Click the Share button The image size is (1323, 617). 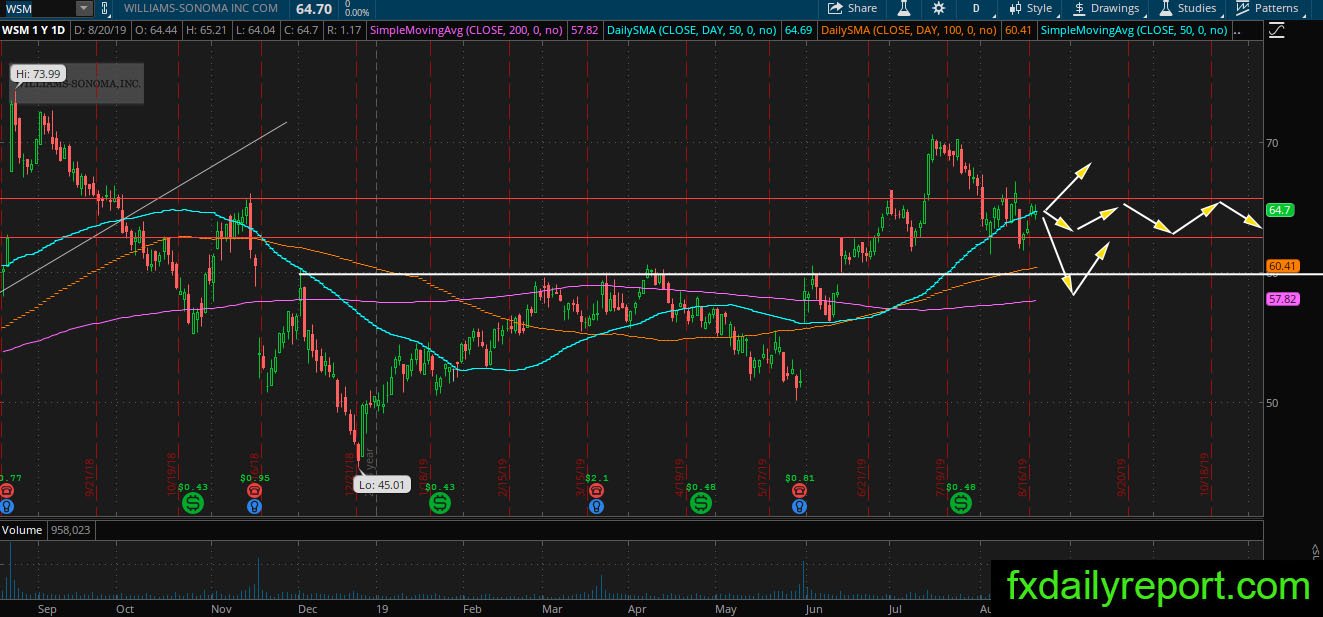pyautogui.click(x=852, y=8)
